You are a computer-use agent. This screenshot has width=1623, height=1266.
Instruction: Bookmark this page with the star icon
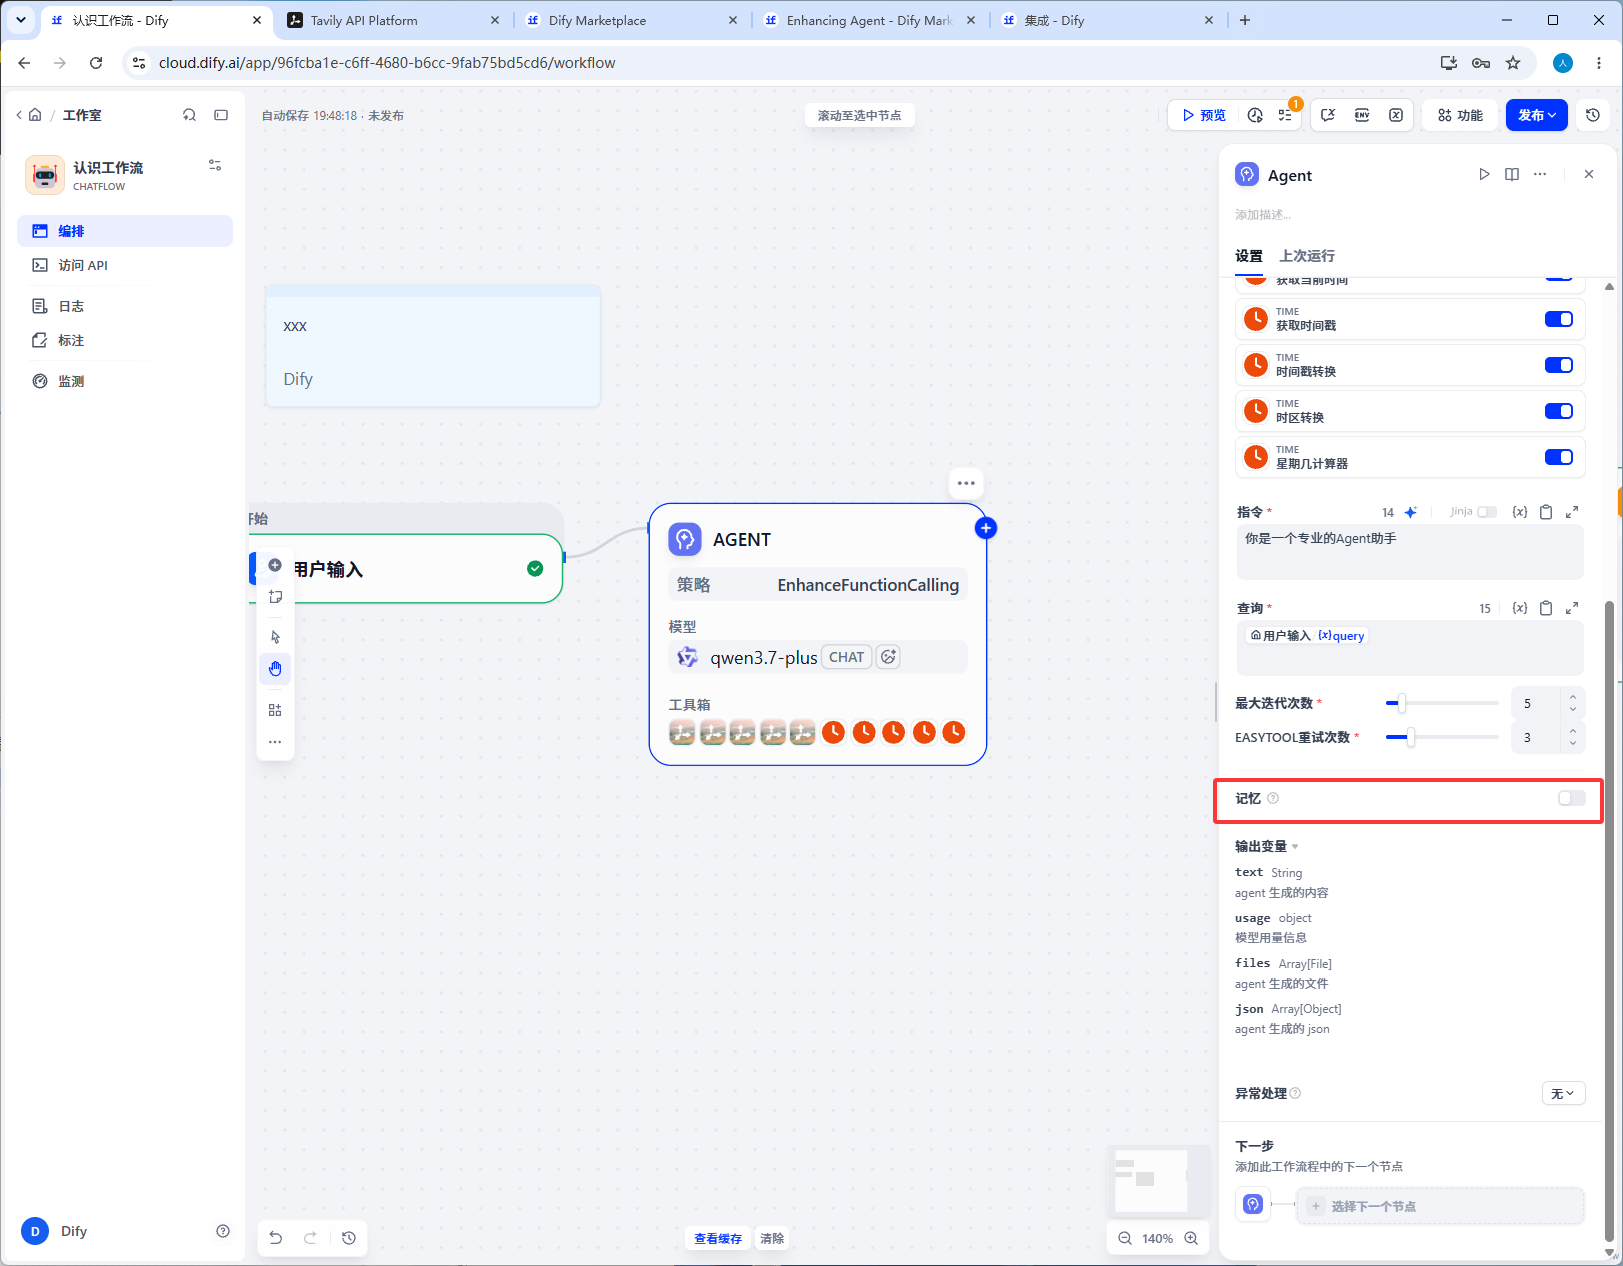[x=1513, y=63]
